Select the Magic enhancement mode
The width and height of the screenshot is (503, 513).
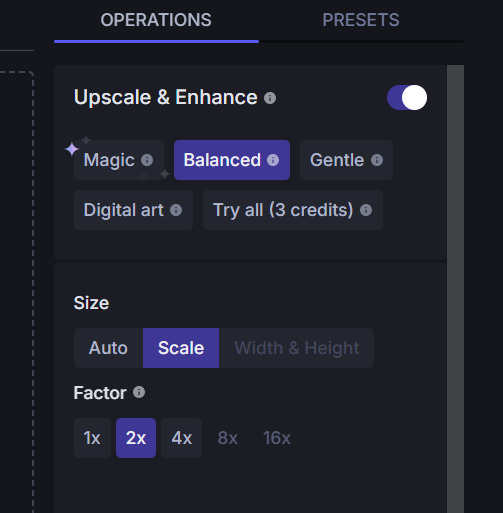pyautogui.click(x=119, y=160)
